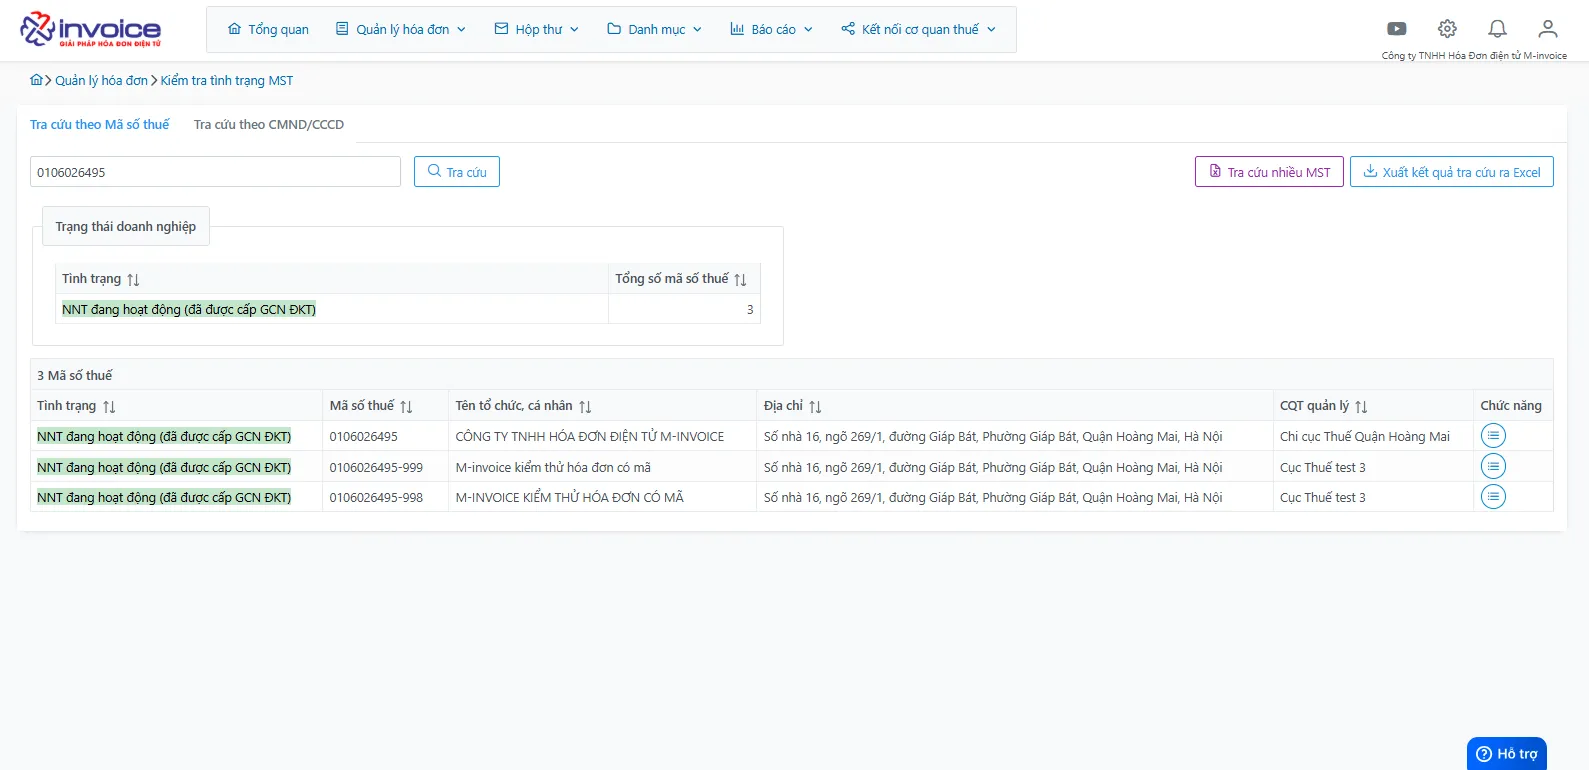Click the Chức năng column header
The height and width of the screenshot is (770, 1589).
(x=1511, y=405)
